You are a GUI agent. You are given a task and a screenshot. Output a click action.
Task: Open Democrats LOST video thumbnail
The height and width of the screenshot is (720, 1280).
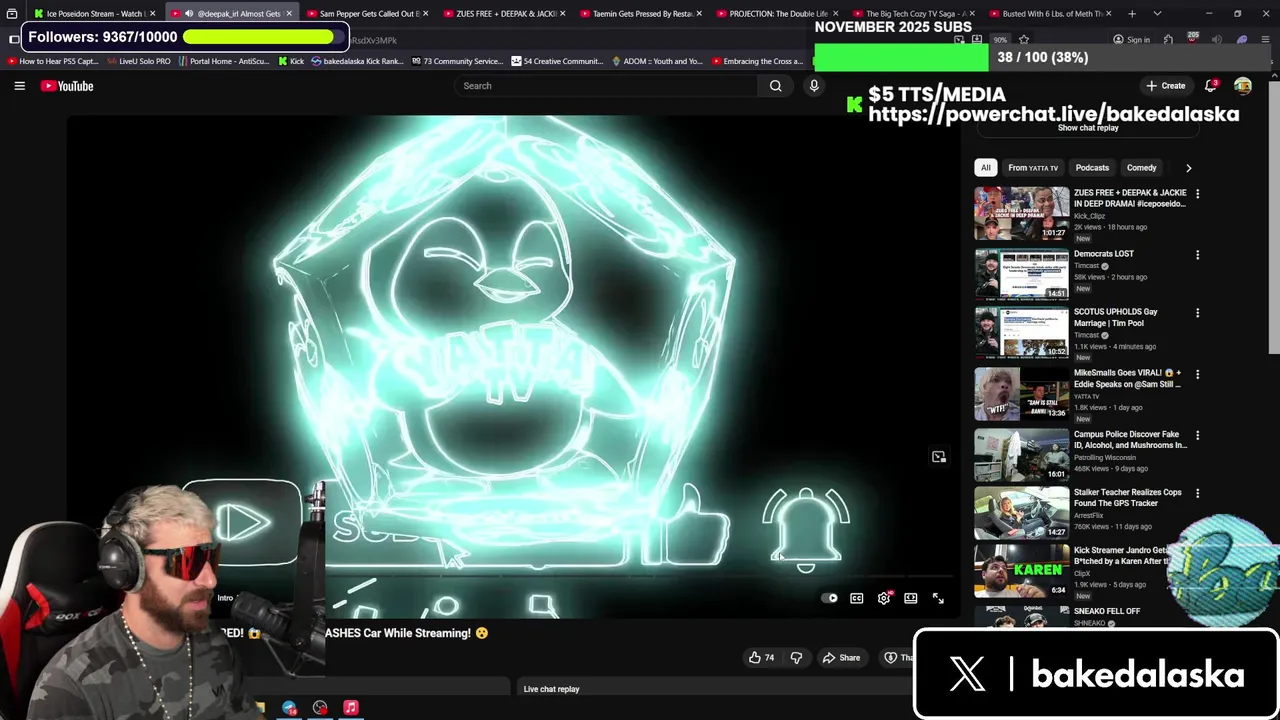coord(1021,274)
